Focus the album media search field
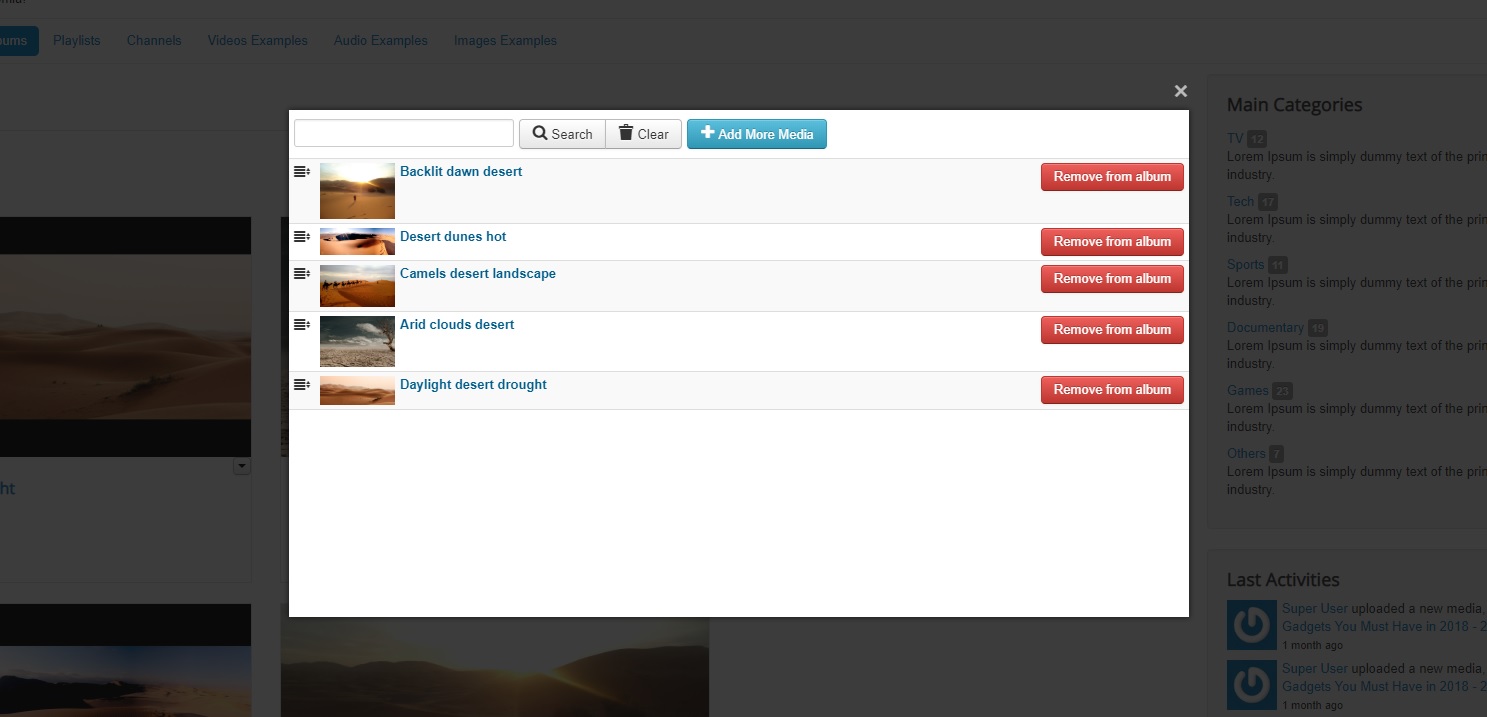Viewport: 1487px width, 717px height. (x=403, y=134)
